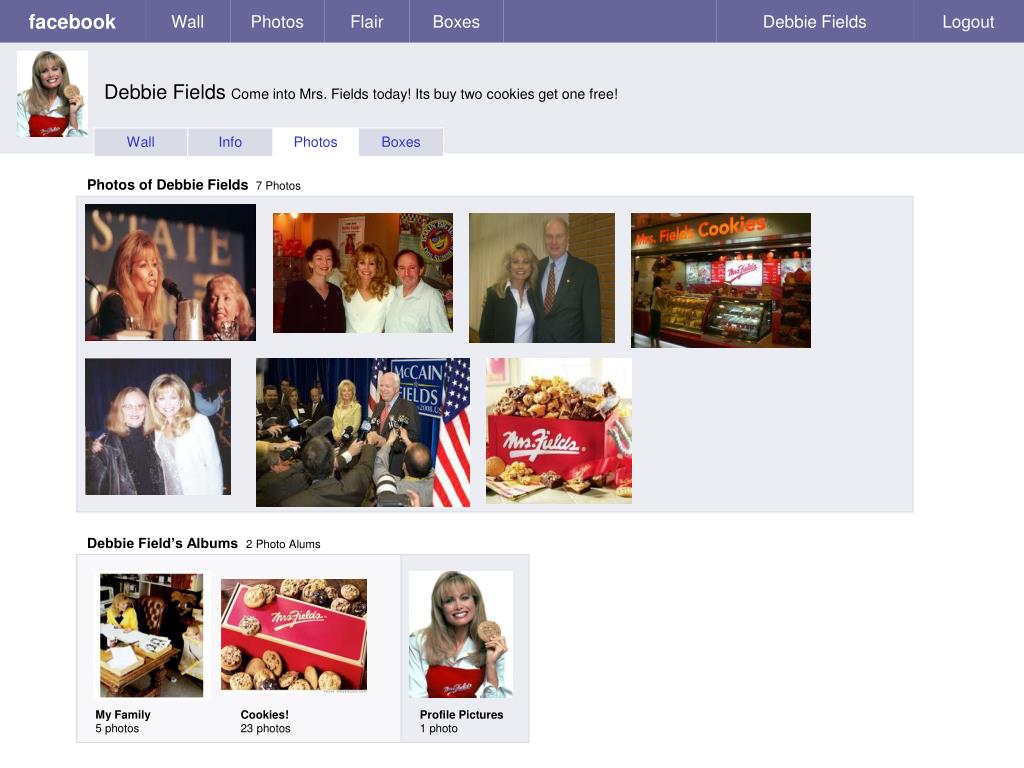Click the '5 photos' label
This screenshot has height=768, width=1024.
[x=118, y=728]
